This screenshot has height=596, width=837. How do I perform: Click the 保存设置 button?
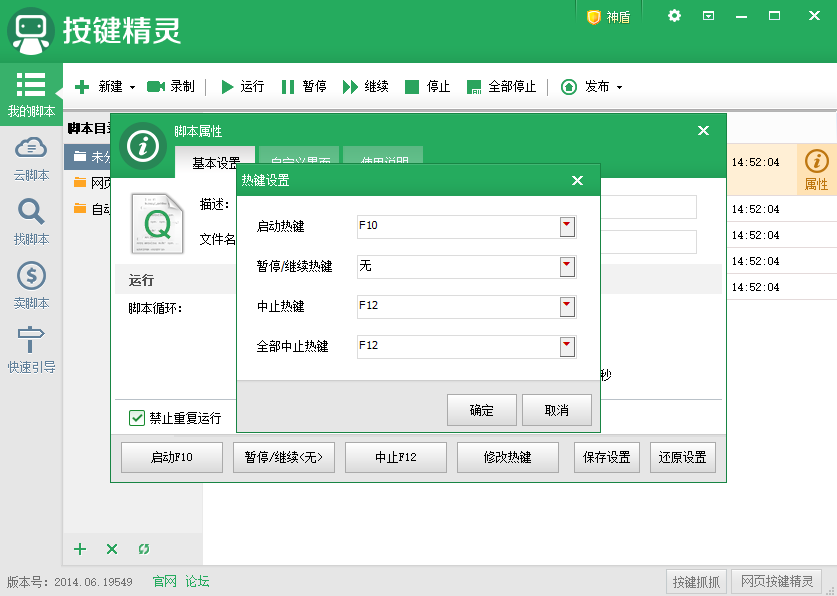pyautogui.click(x=607, y=457)
